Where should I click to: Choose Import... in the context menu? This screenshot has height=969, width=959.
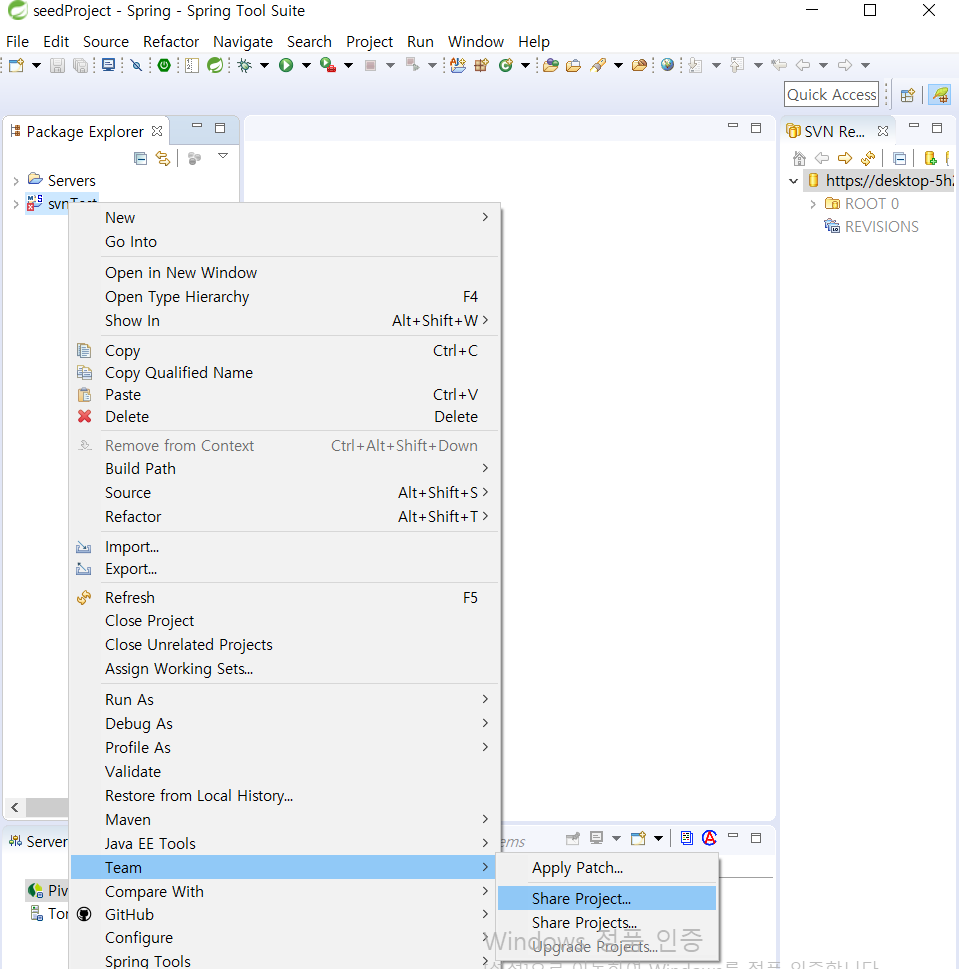tap(284, 547)
